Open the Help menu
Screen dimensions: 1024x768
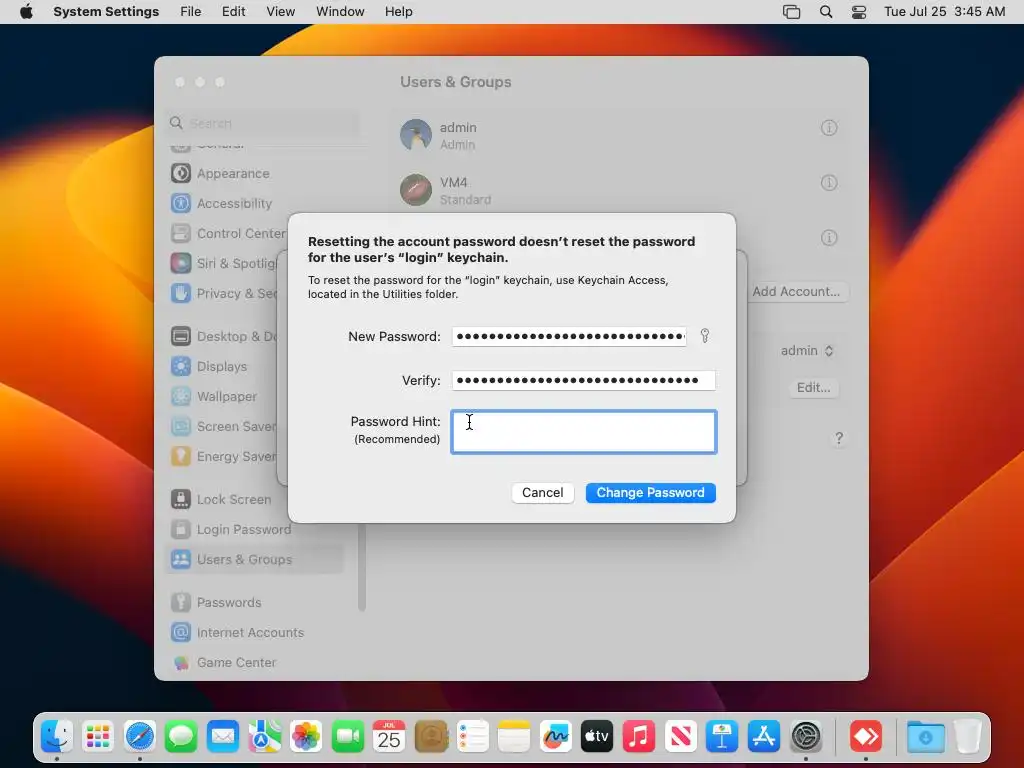point(398,12)
